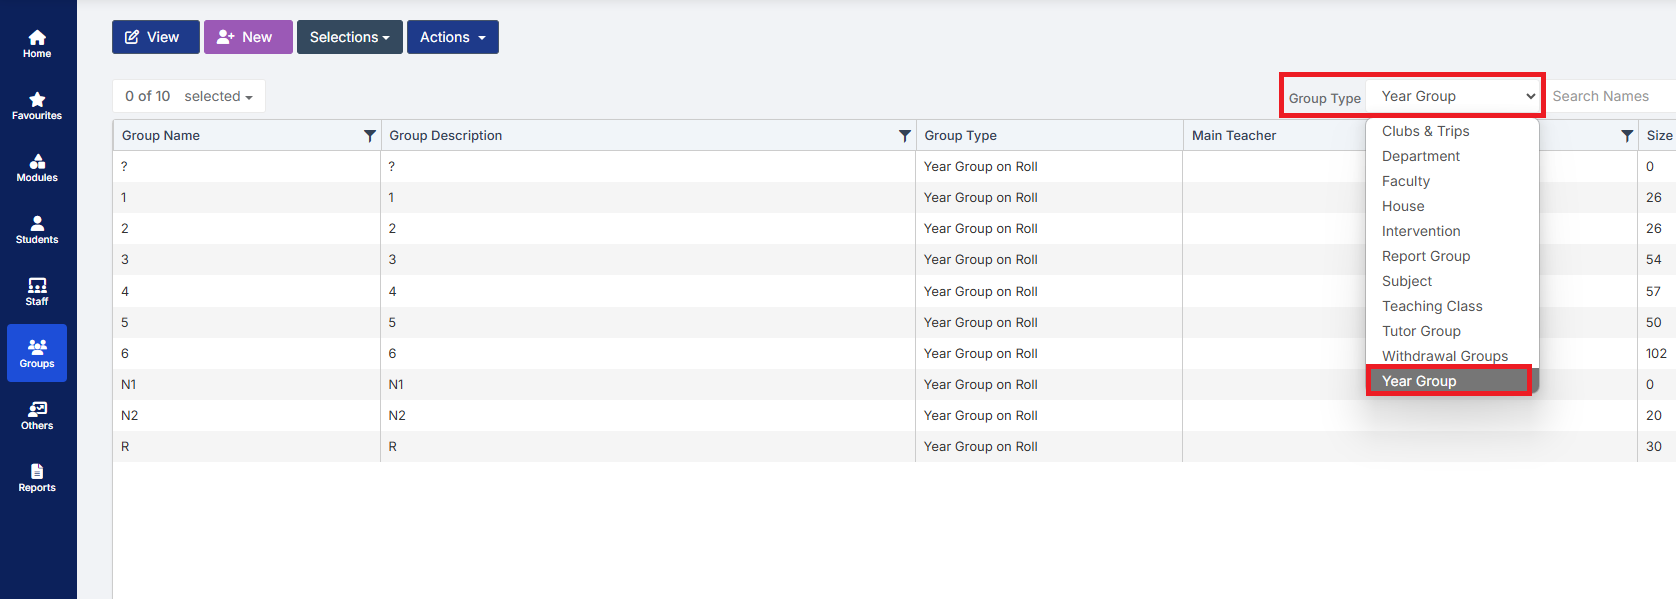Open the Staff sidebar section

37,292
